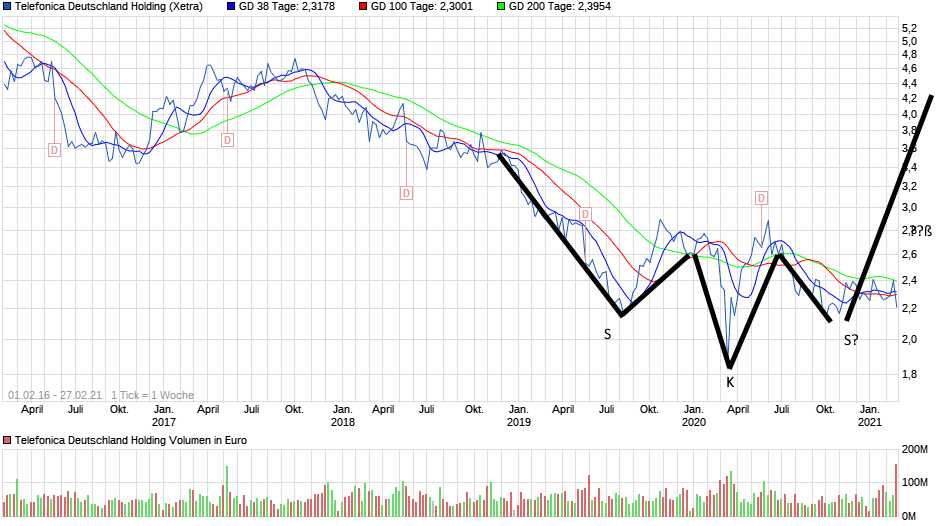Click the 3,2 price axis label

909,187
